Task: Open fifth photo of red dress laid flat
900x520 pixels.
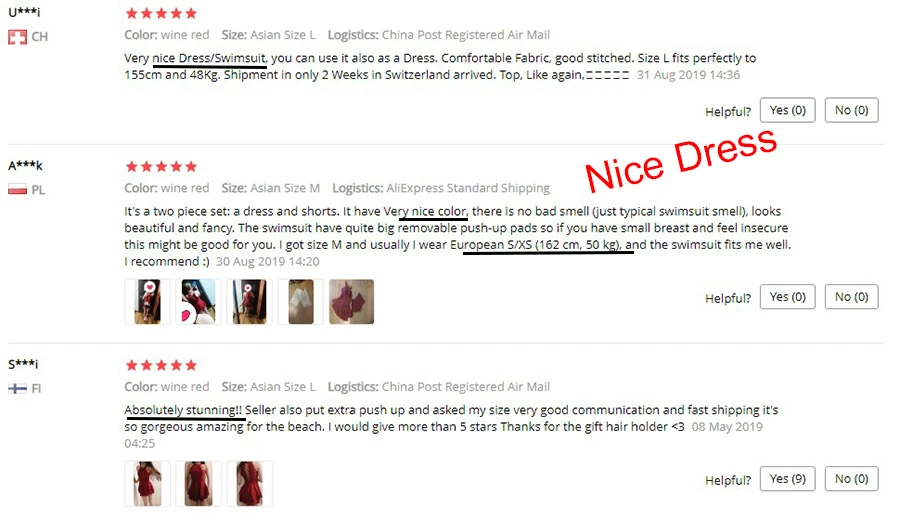Action: pos(351,302)
